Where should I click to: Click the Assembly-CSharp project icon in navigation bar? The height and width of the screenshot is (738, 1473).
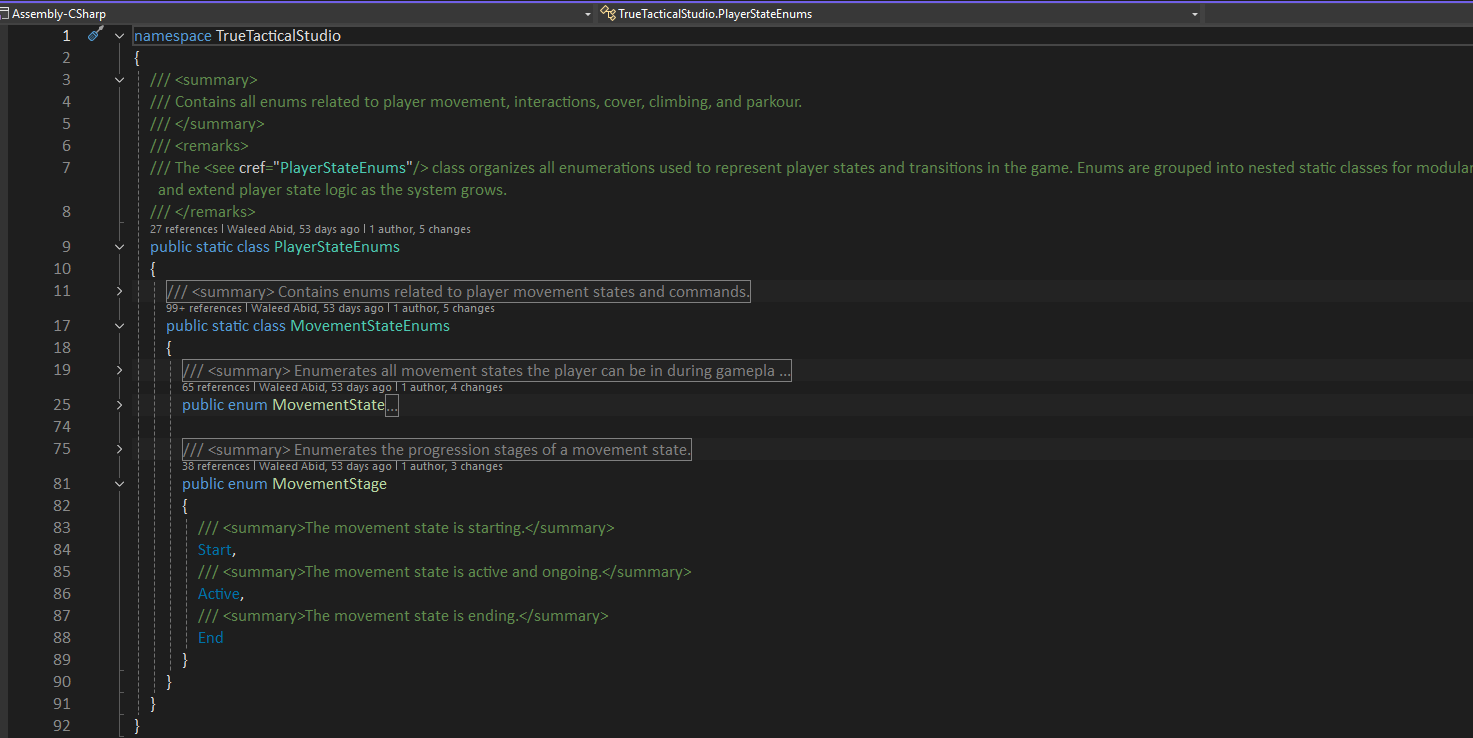click(5, 14)
